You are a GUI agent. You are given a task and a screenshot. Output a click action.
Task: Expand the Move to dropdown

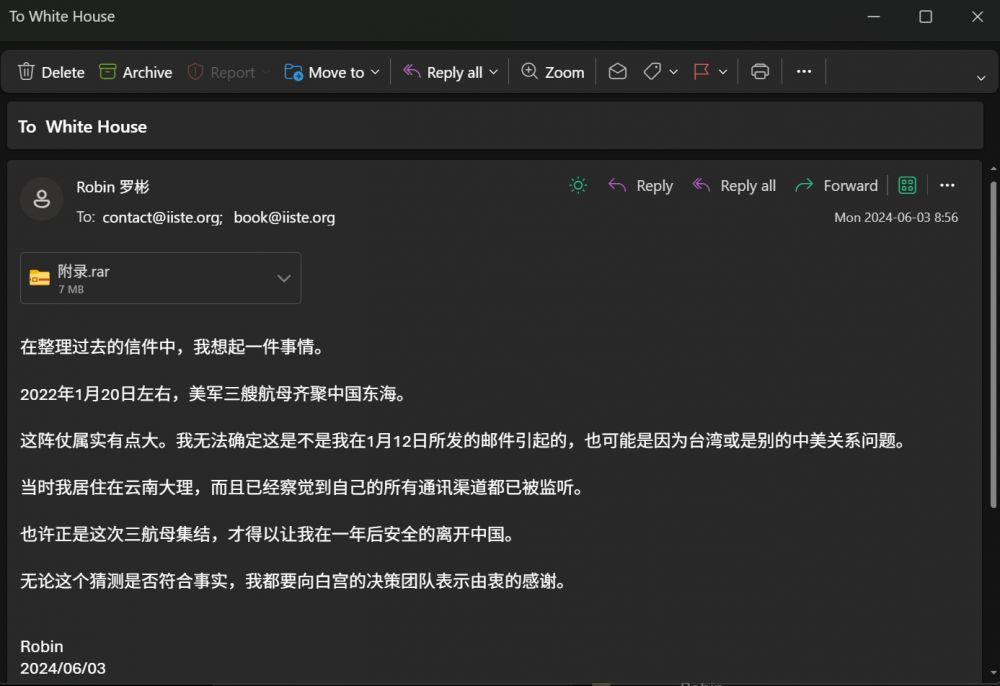(375, 72)
